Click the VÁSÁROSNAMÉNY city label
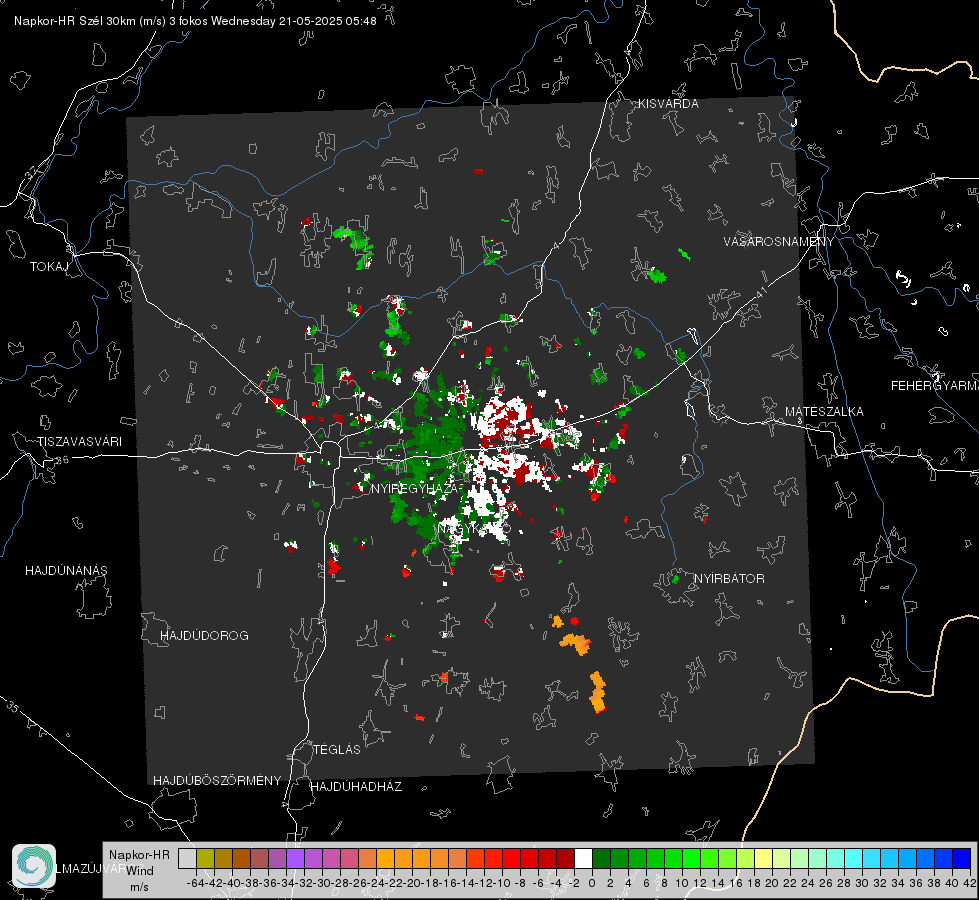Image resolution: width=979 pixels, height=900 pixels. click(779, 241)
